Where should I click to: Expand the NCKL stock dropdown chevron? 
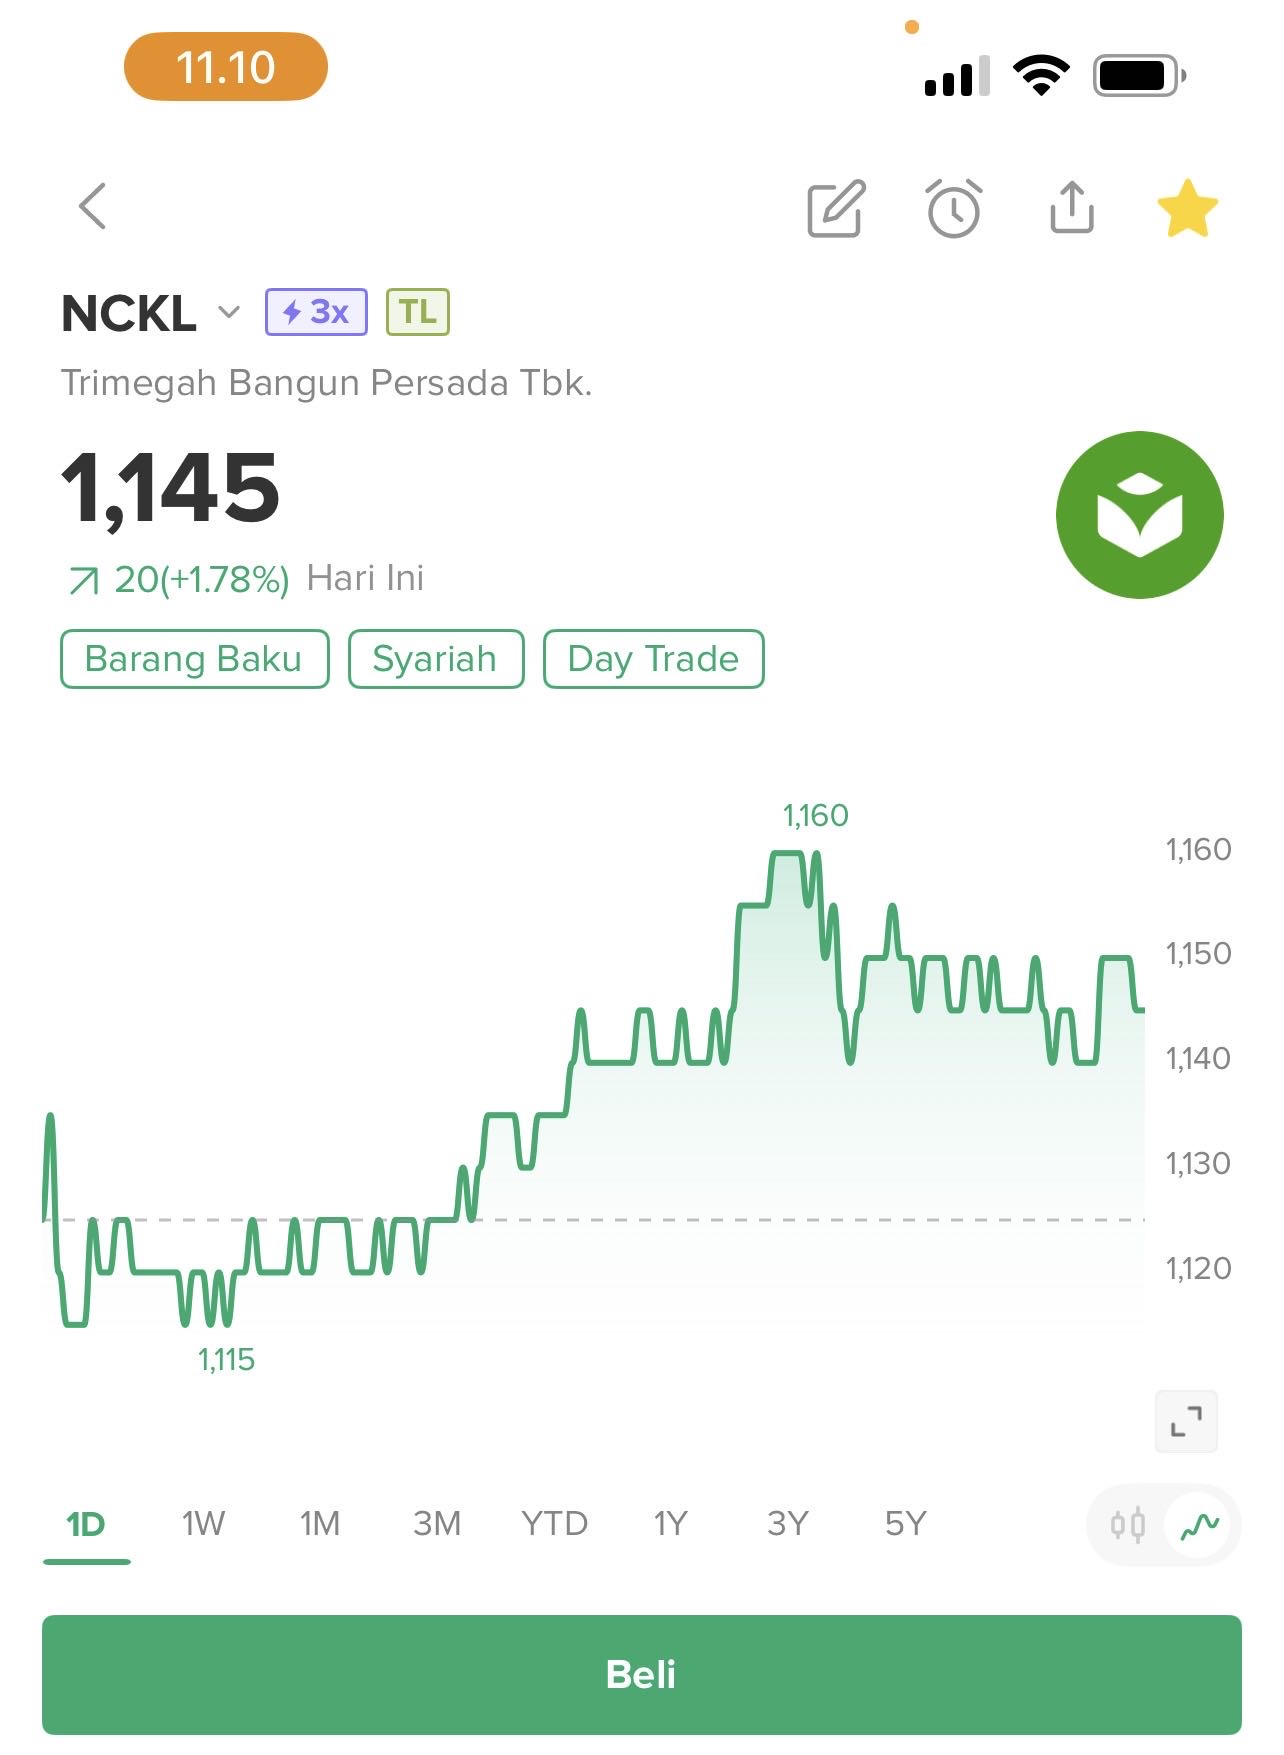click(x=229, y=312)
